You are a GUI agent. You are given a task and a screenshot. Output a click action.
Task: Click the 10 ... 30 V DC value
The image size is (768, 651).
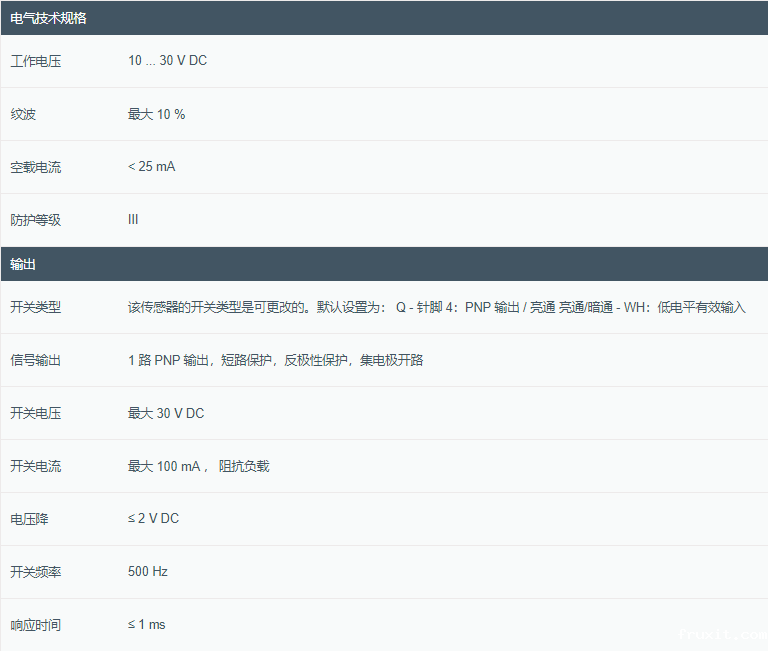click(167, 61)
